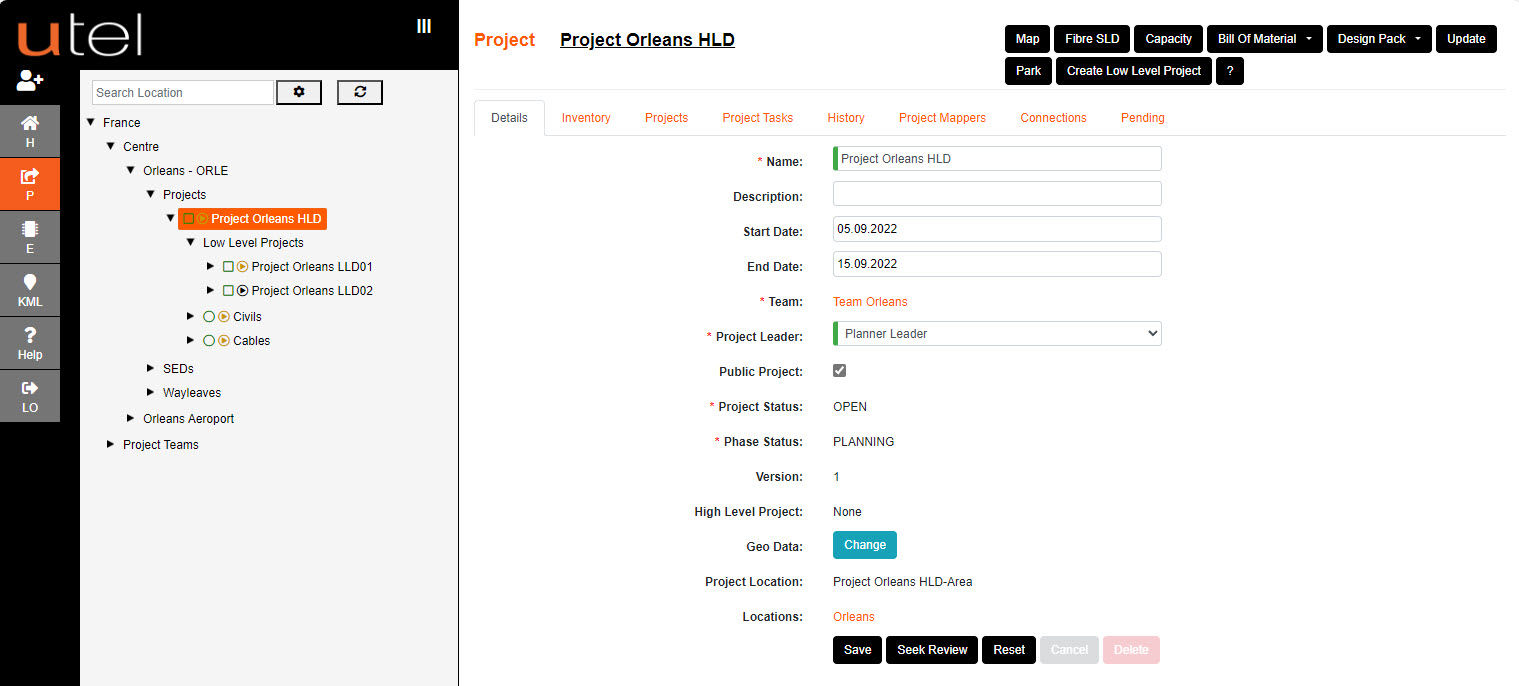Select the Home (H) sidebar icon
1519x686 pixels.
pyautogui.click(x=30, y=131)
